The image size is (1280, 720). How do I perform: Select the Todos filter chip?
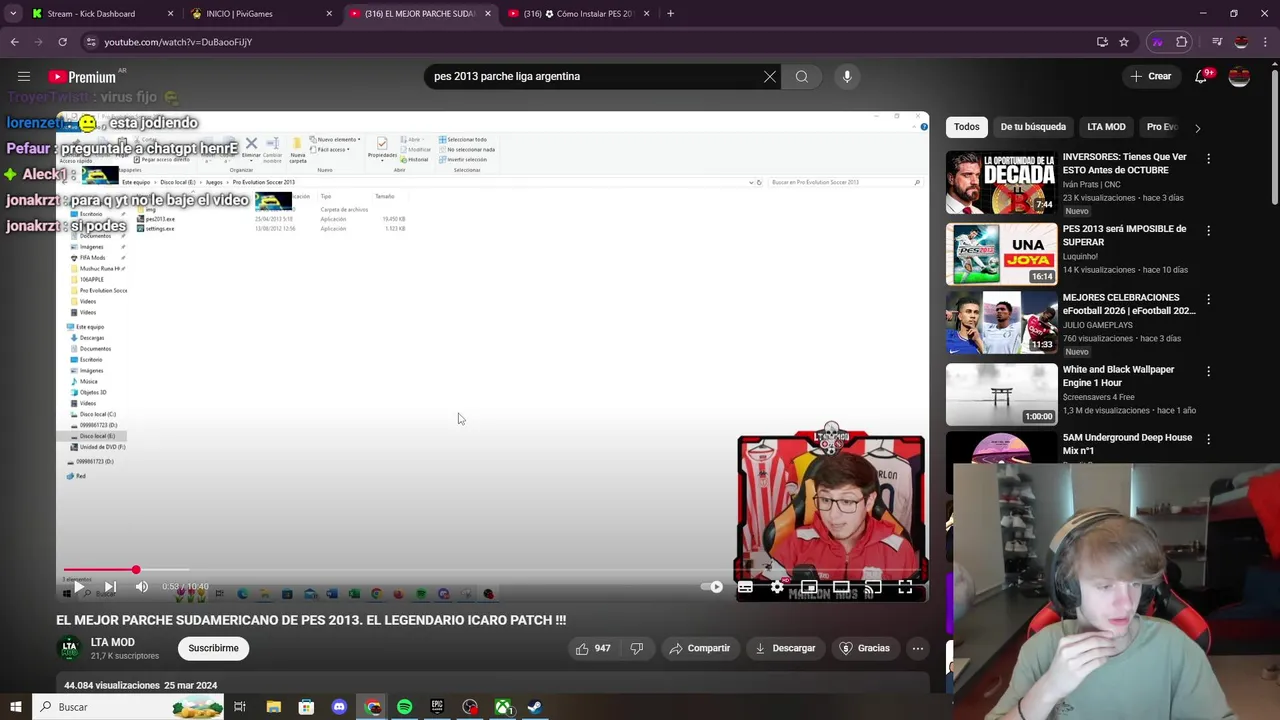[x=966, y=127]
